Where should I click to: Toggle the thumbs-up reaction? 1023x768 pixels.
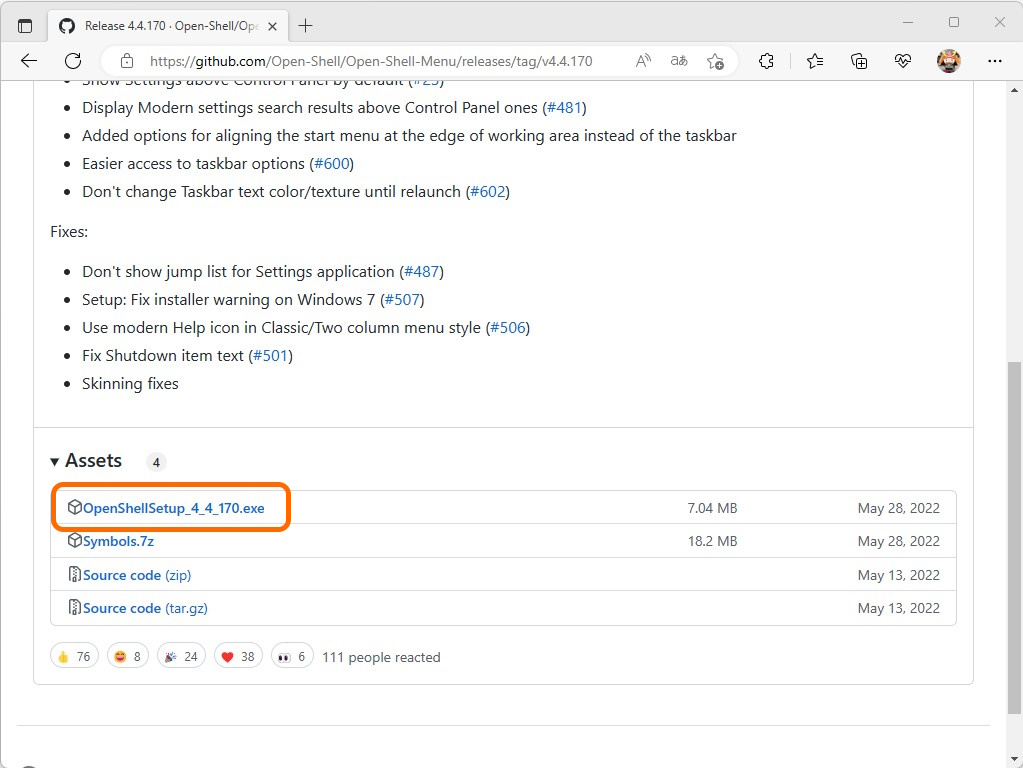coord(74,656)
